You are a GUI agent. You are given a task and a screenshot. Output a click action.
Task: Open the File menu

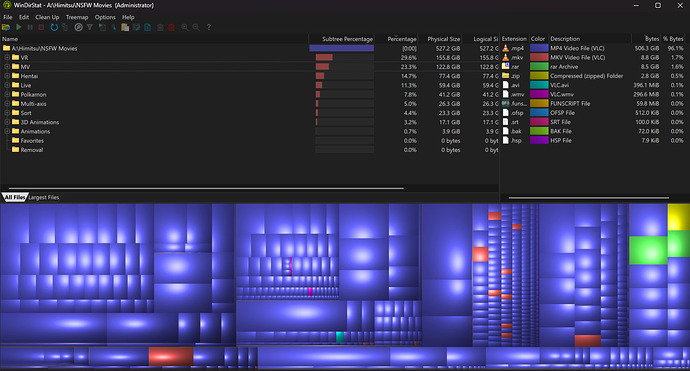8,17
